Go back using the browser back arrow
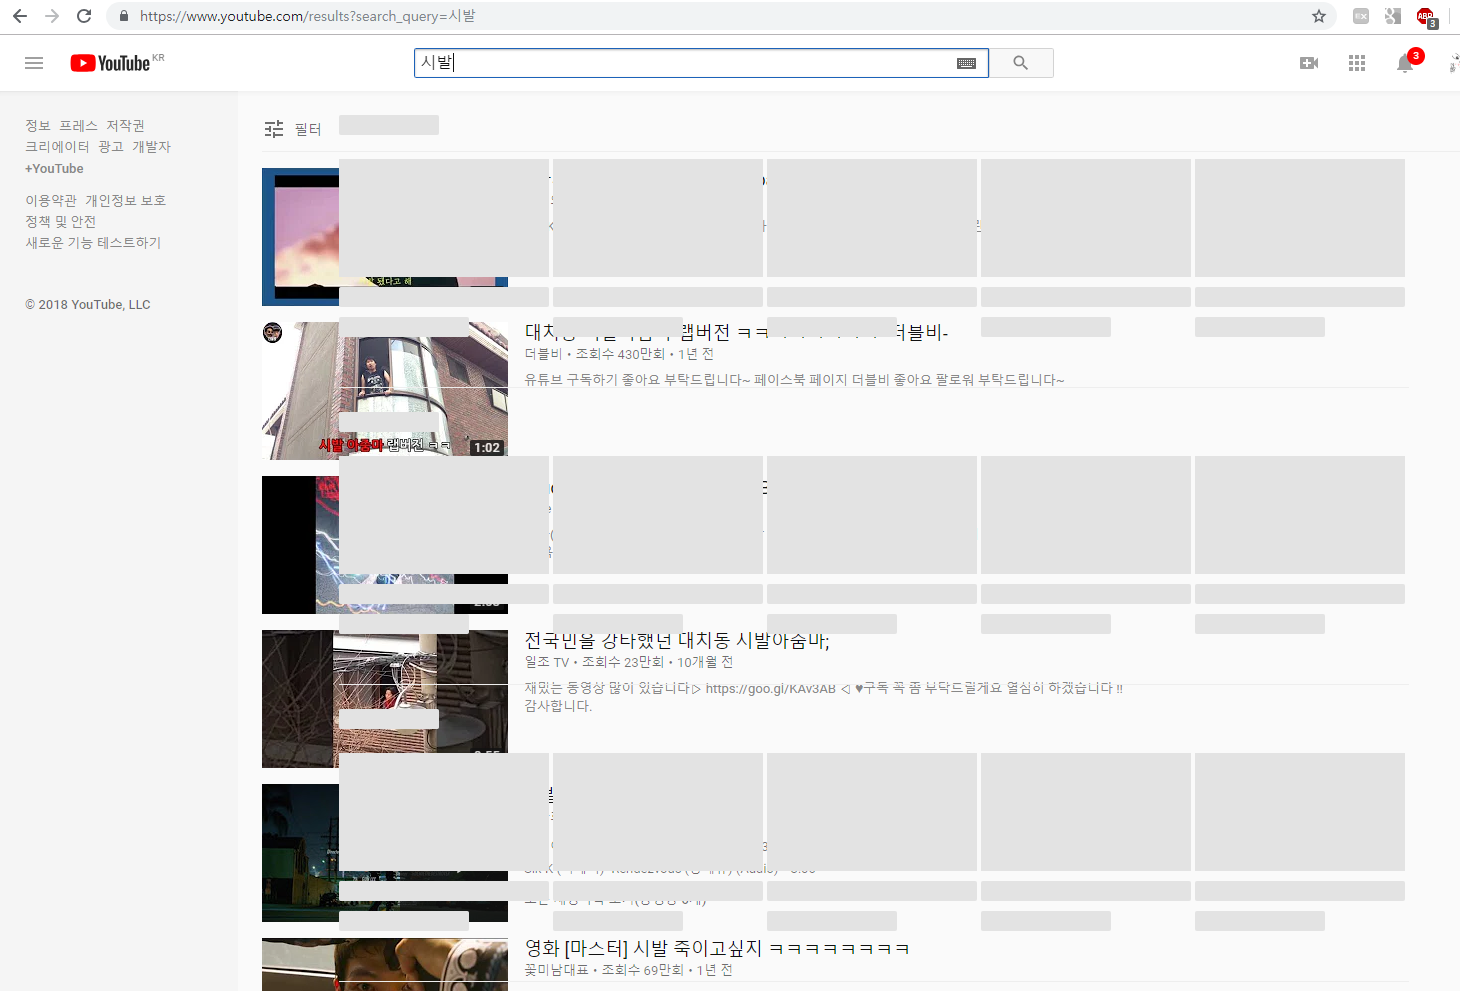Viewport: 1460px width, 991px height. (x=20, y=16)
